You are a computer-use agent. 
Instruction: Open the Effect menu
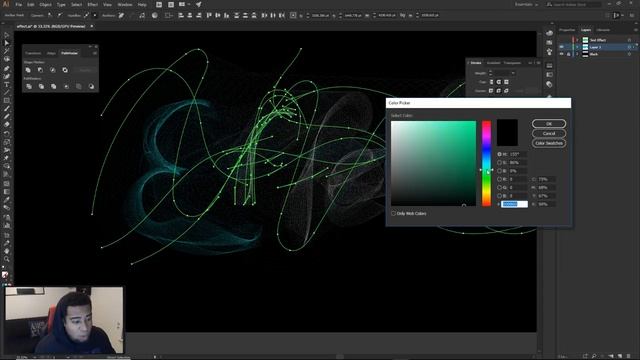(93, 4)
